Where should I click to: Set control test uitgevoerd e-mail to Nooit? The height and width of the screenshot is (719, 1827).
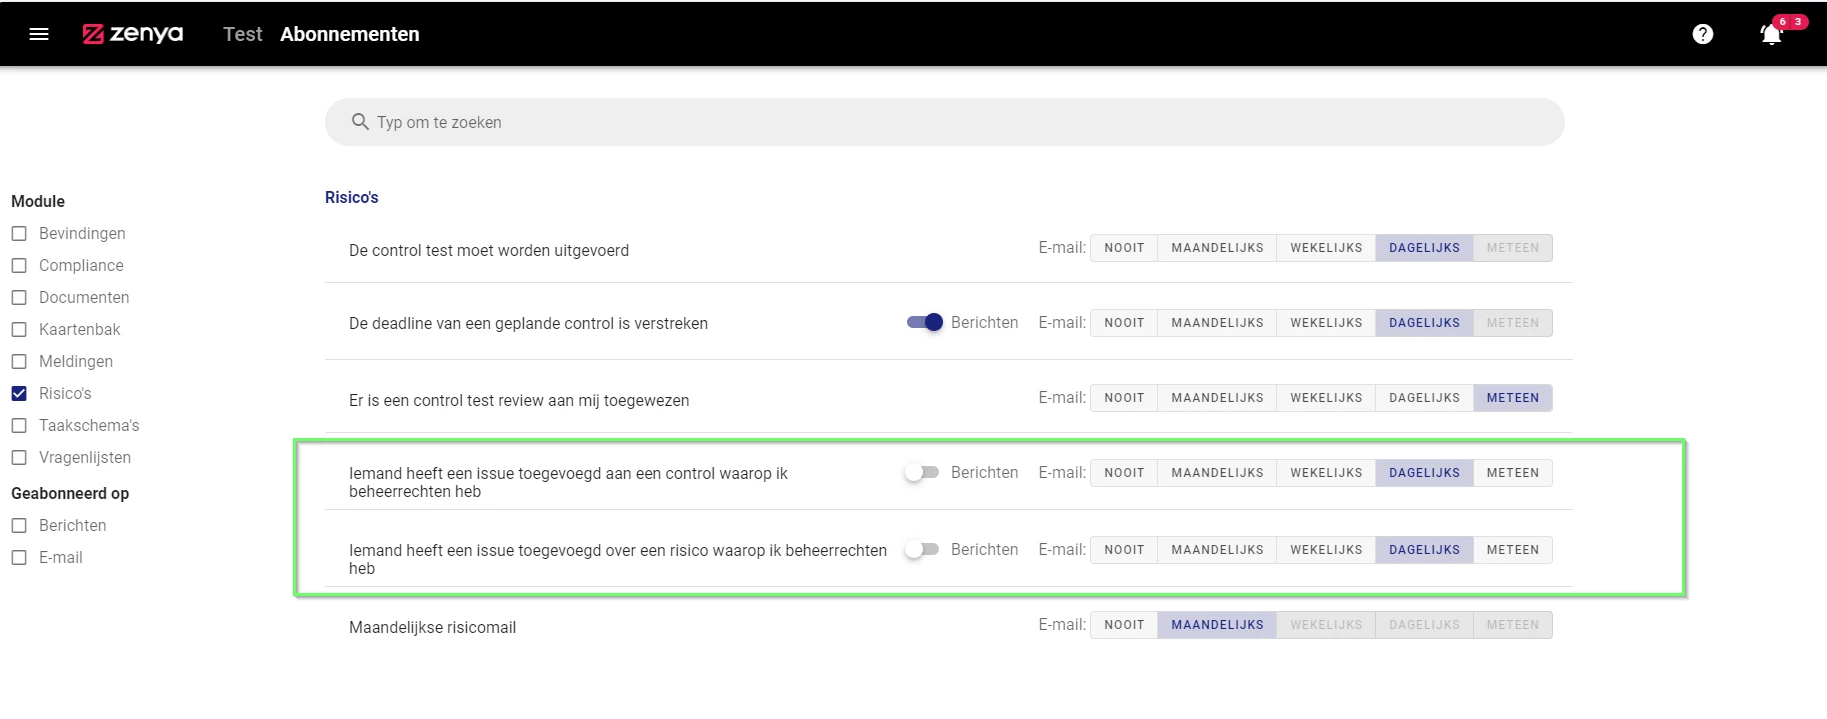coord(1124,248)
